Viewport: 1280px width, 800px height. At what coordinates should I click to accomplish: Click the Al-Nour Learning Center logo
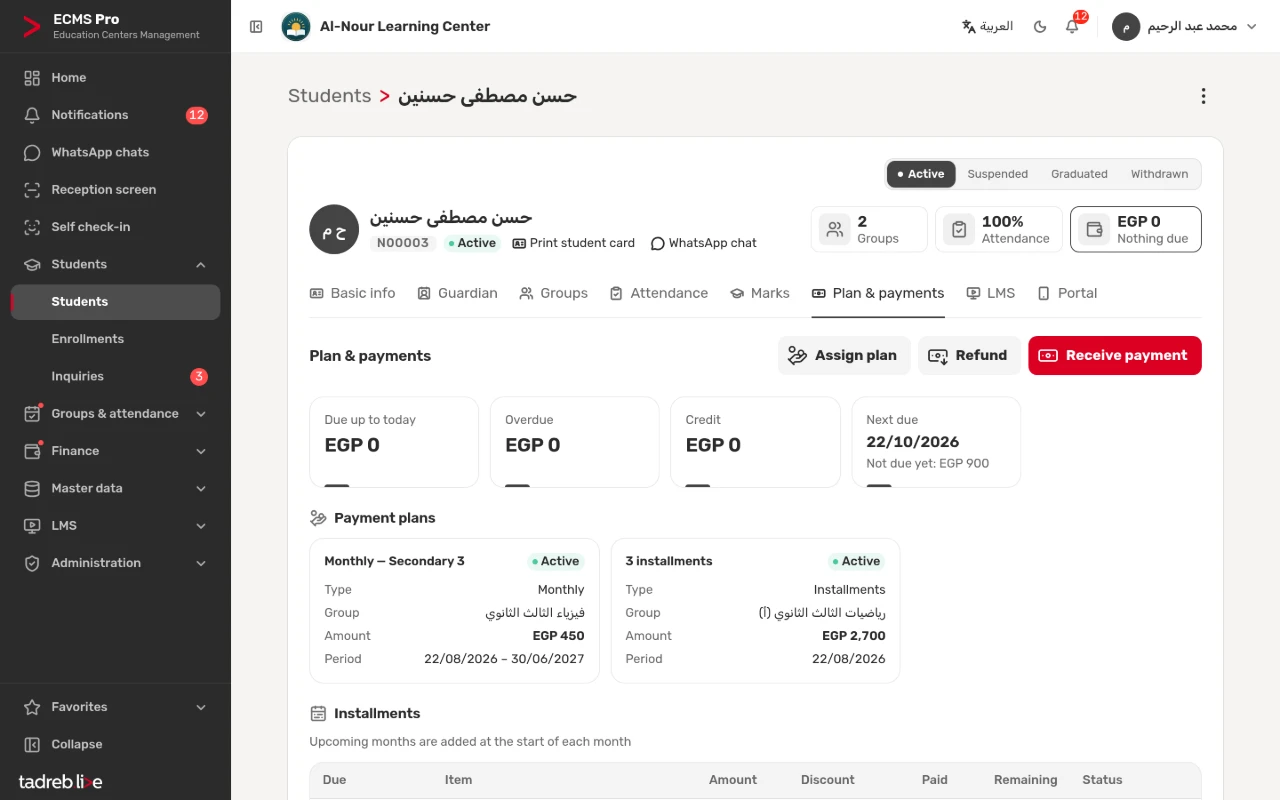click(x=296, y=27)
